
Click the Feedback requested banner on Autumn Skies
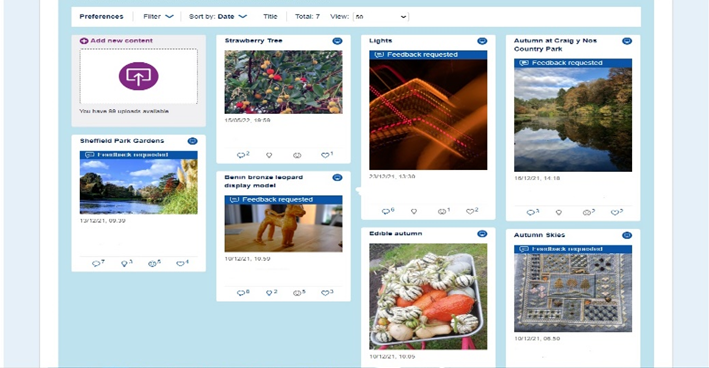[573, 249]
